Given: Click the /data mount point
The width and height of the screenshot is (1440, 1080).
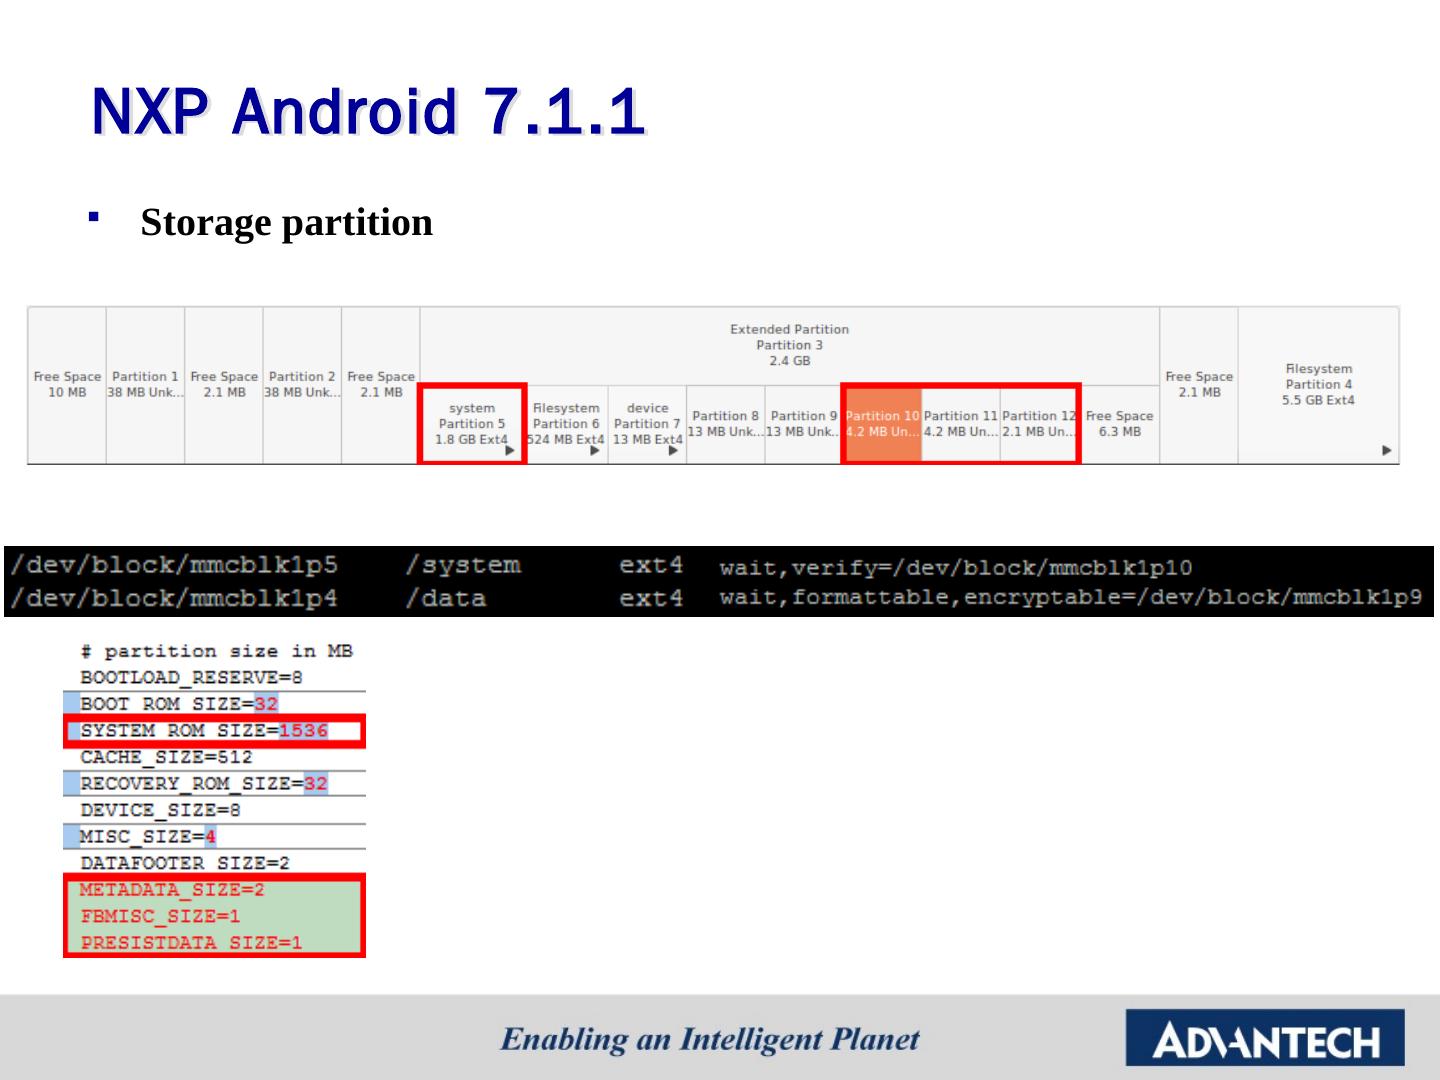Looking at the screenshot, I should pyautogui.click(x=446, y=598).
